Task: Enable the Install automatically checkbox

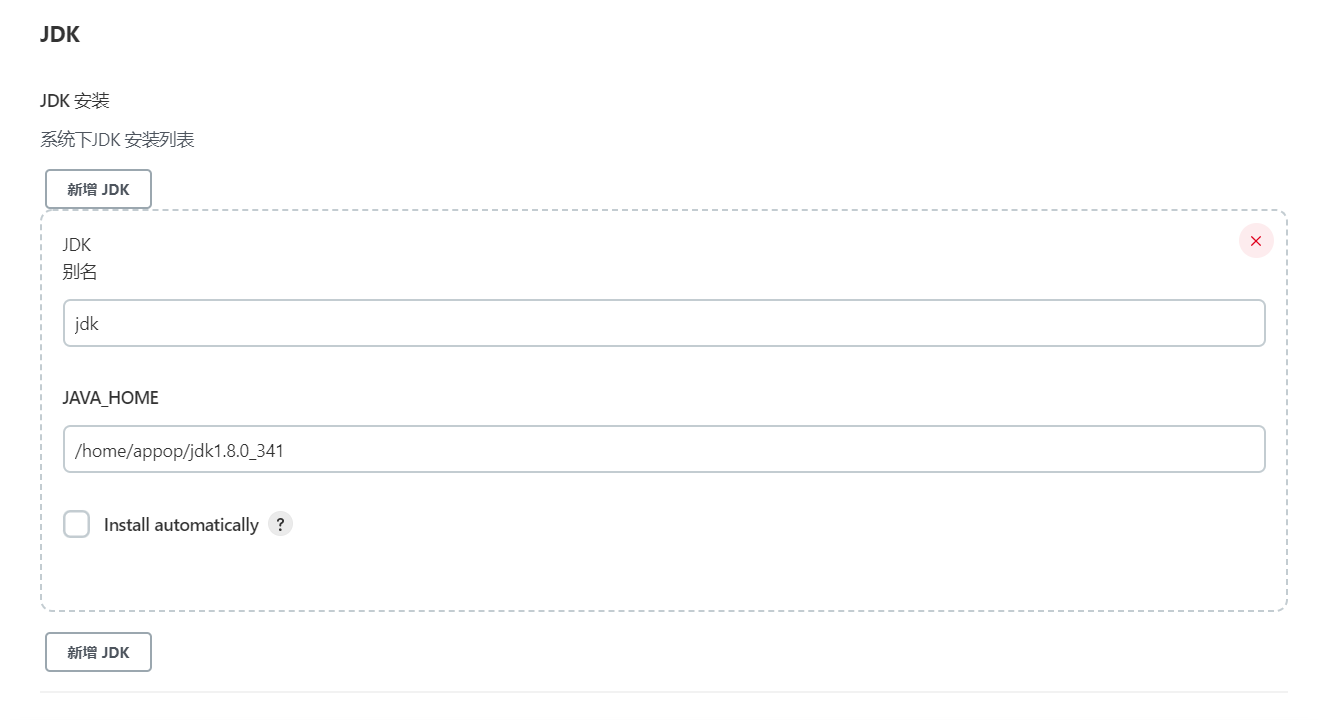Action: [77, 524]
